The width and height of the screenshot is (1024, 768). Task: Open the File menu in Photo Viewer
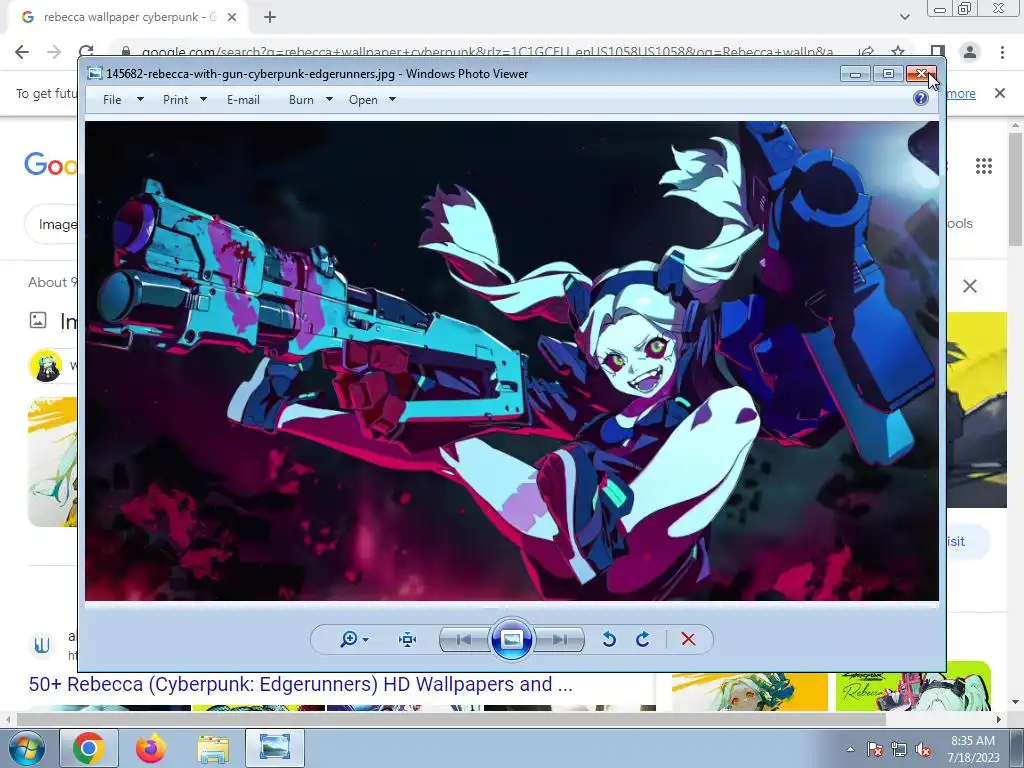(x=112, y=100)
